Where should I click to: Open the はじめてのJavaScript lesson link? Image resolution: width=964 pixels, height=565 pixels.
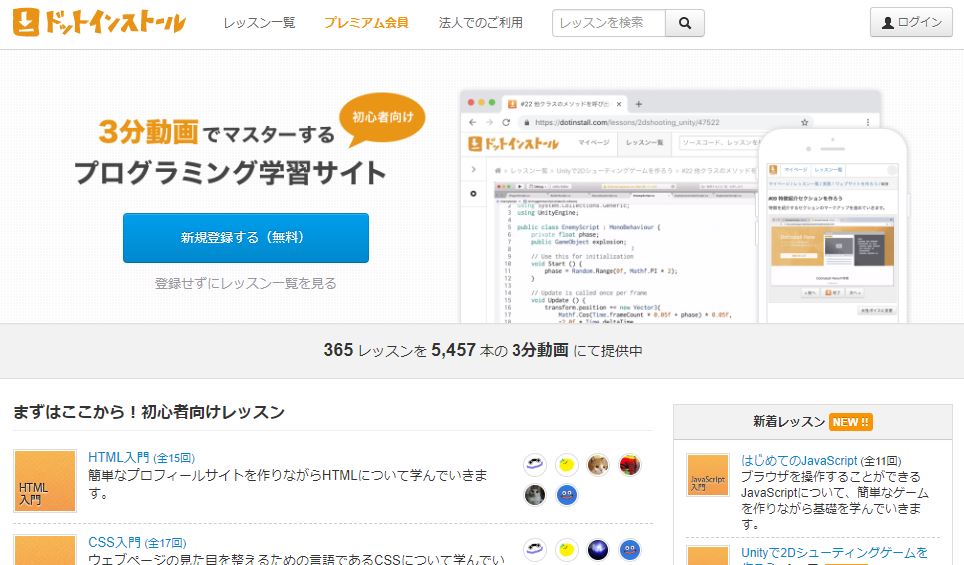click(799, 460)
